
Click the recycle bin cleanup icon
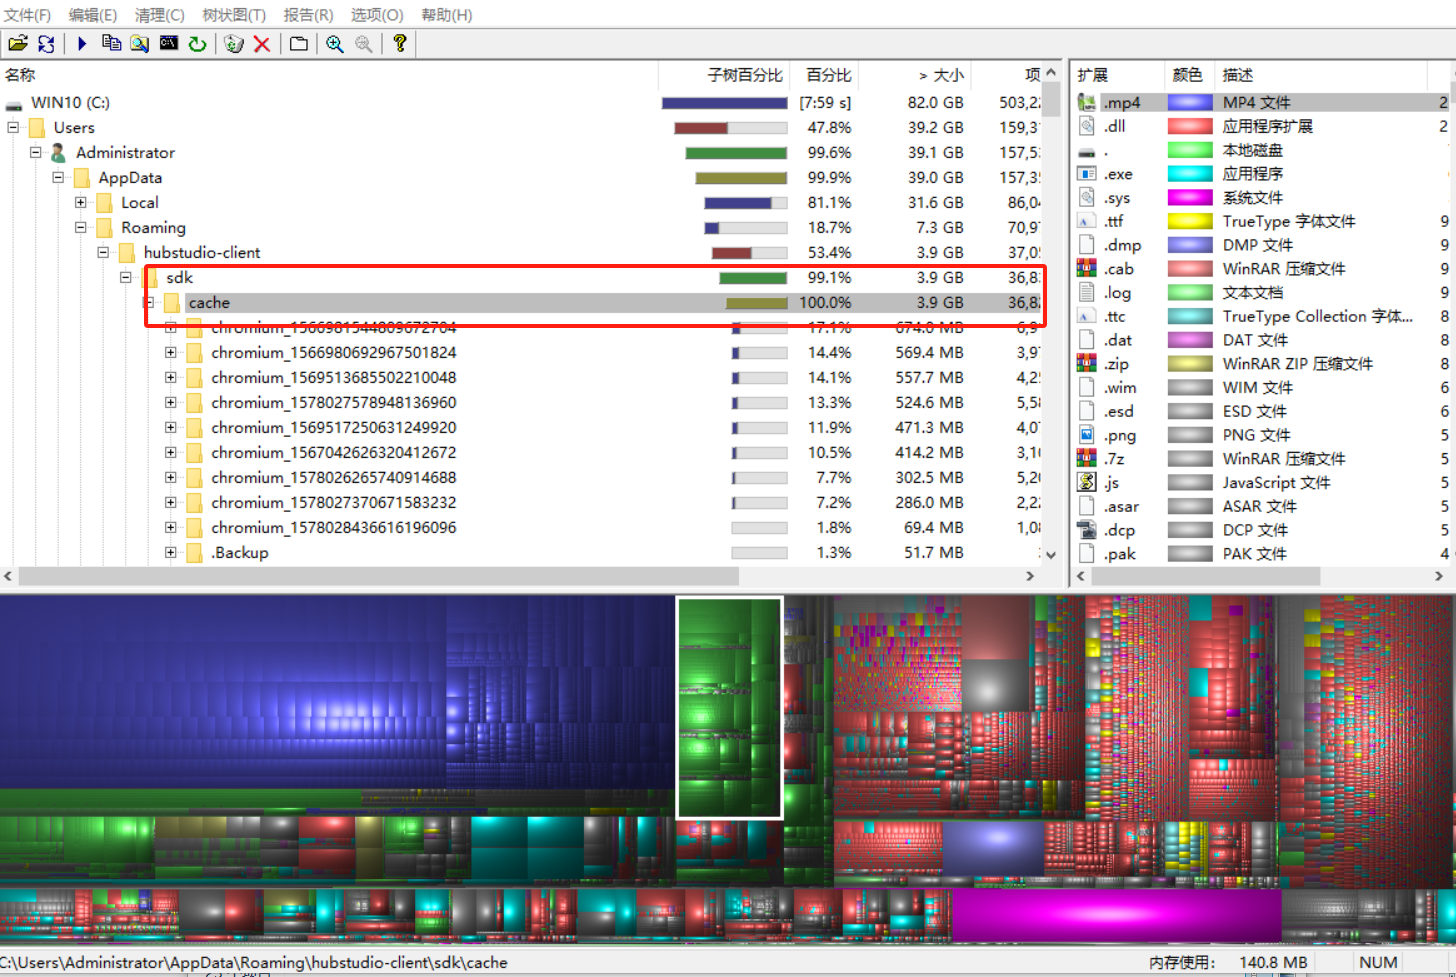click(234, 44)
